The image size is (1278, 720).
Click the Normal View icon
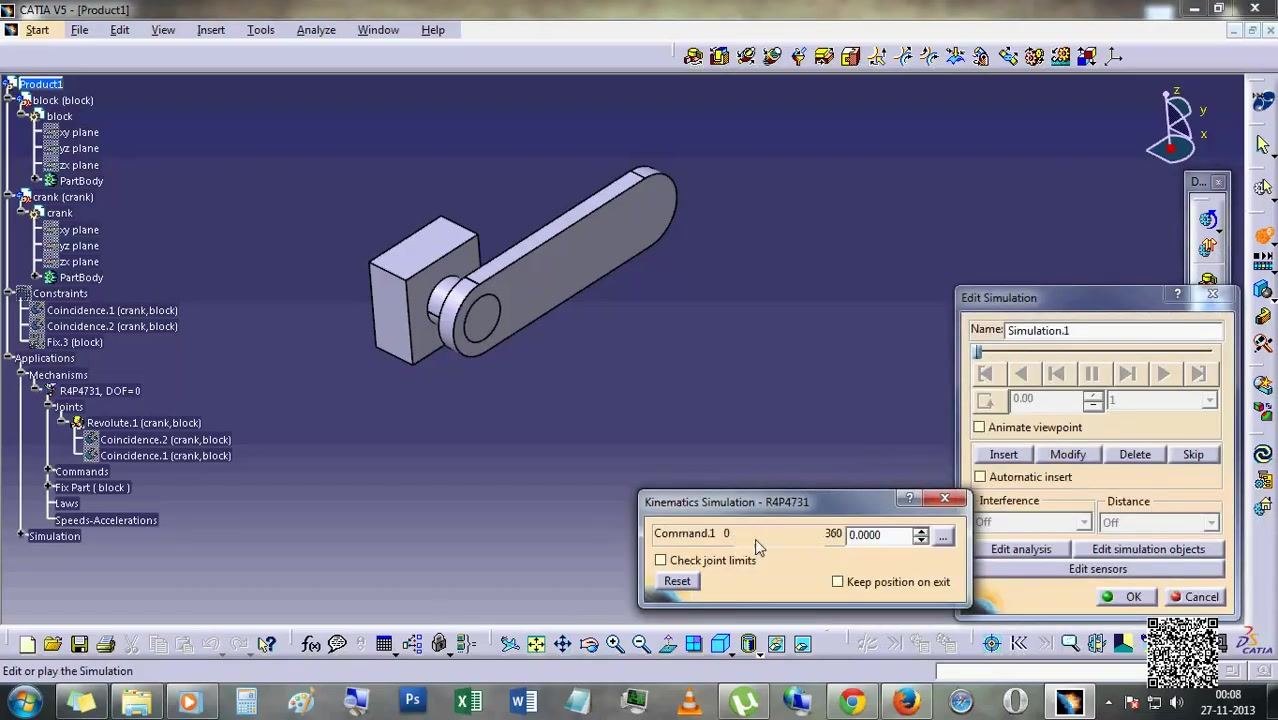tap(667, 644)
